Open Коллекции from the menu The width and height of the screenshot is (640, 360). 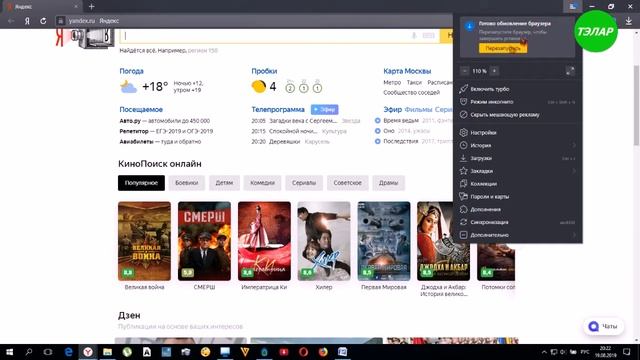pos(517,184)
